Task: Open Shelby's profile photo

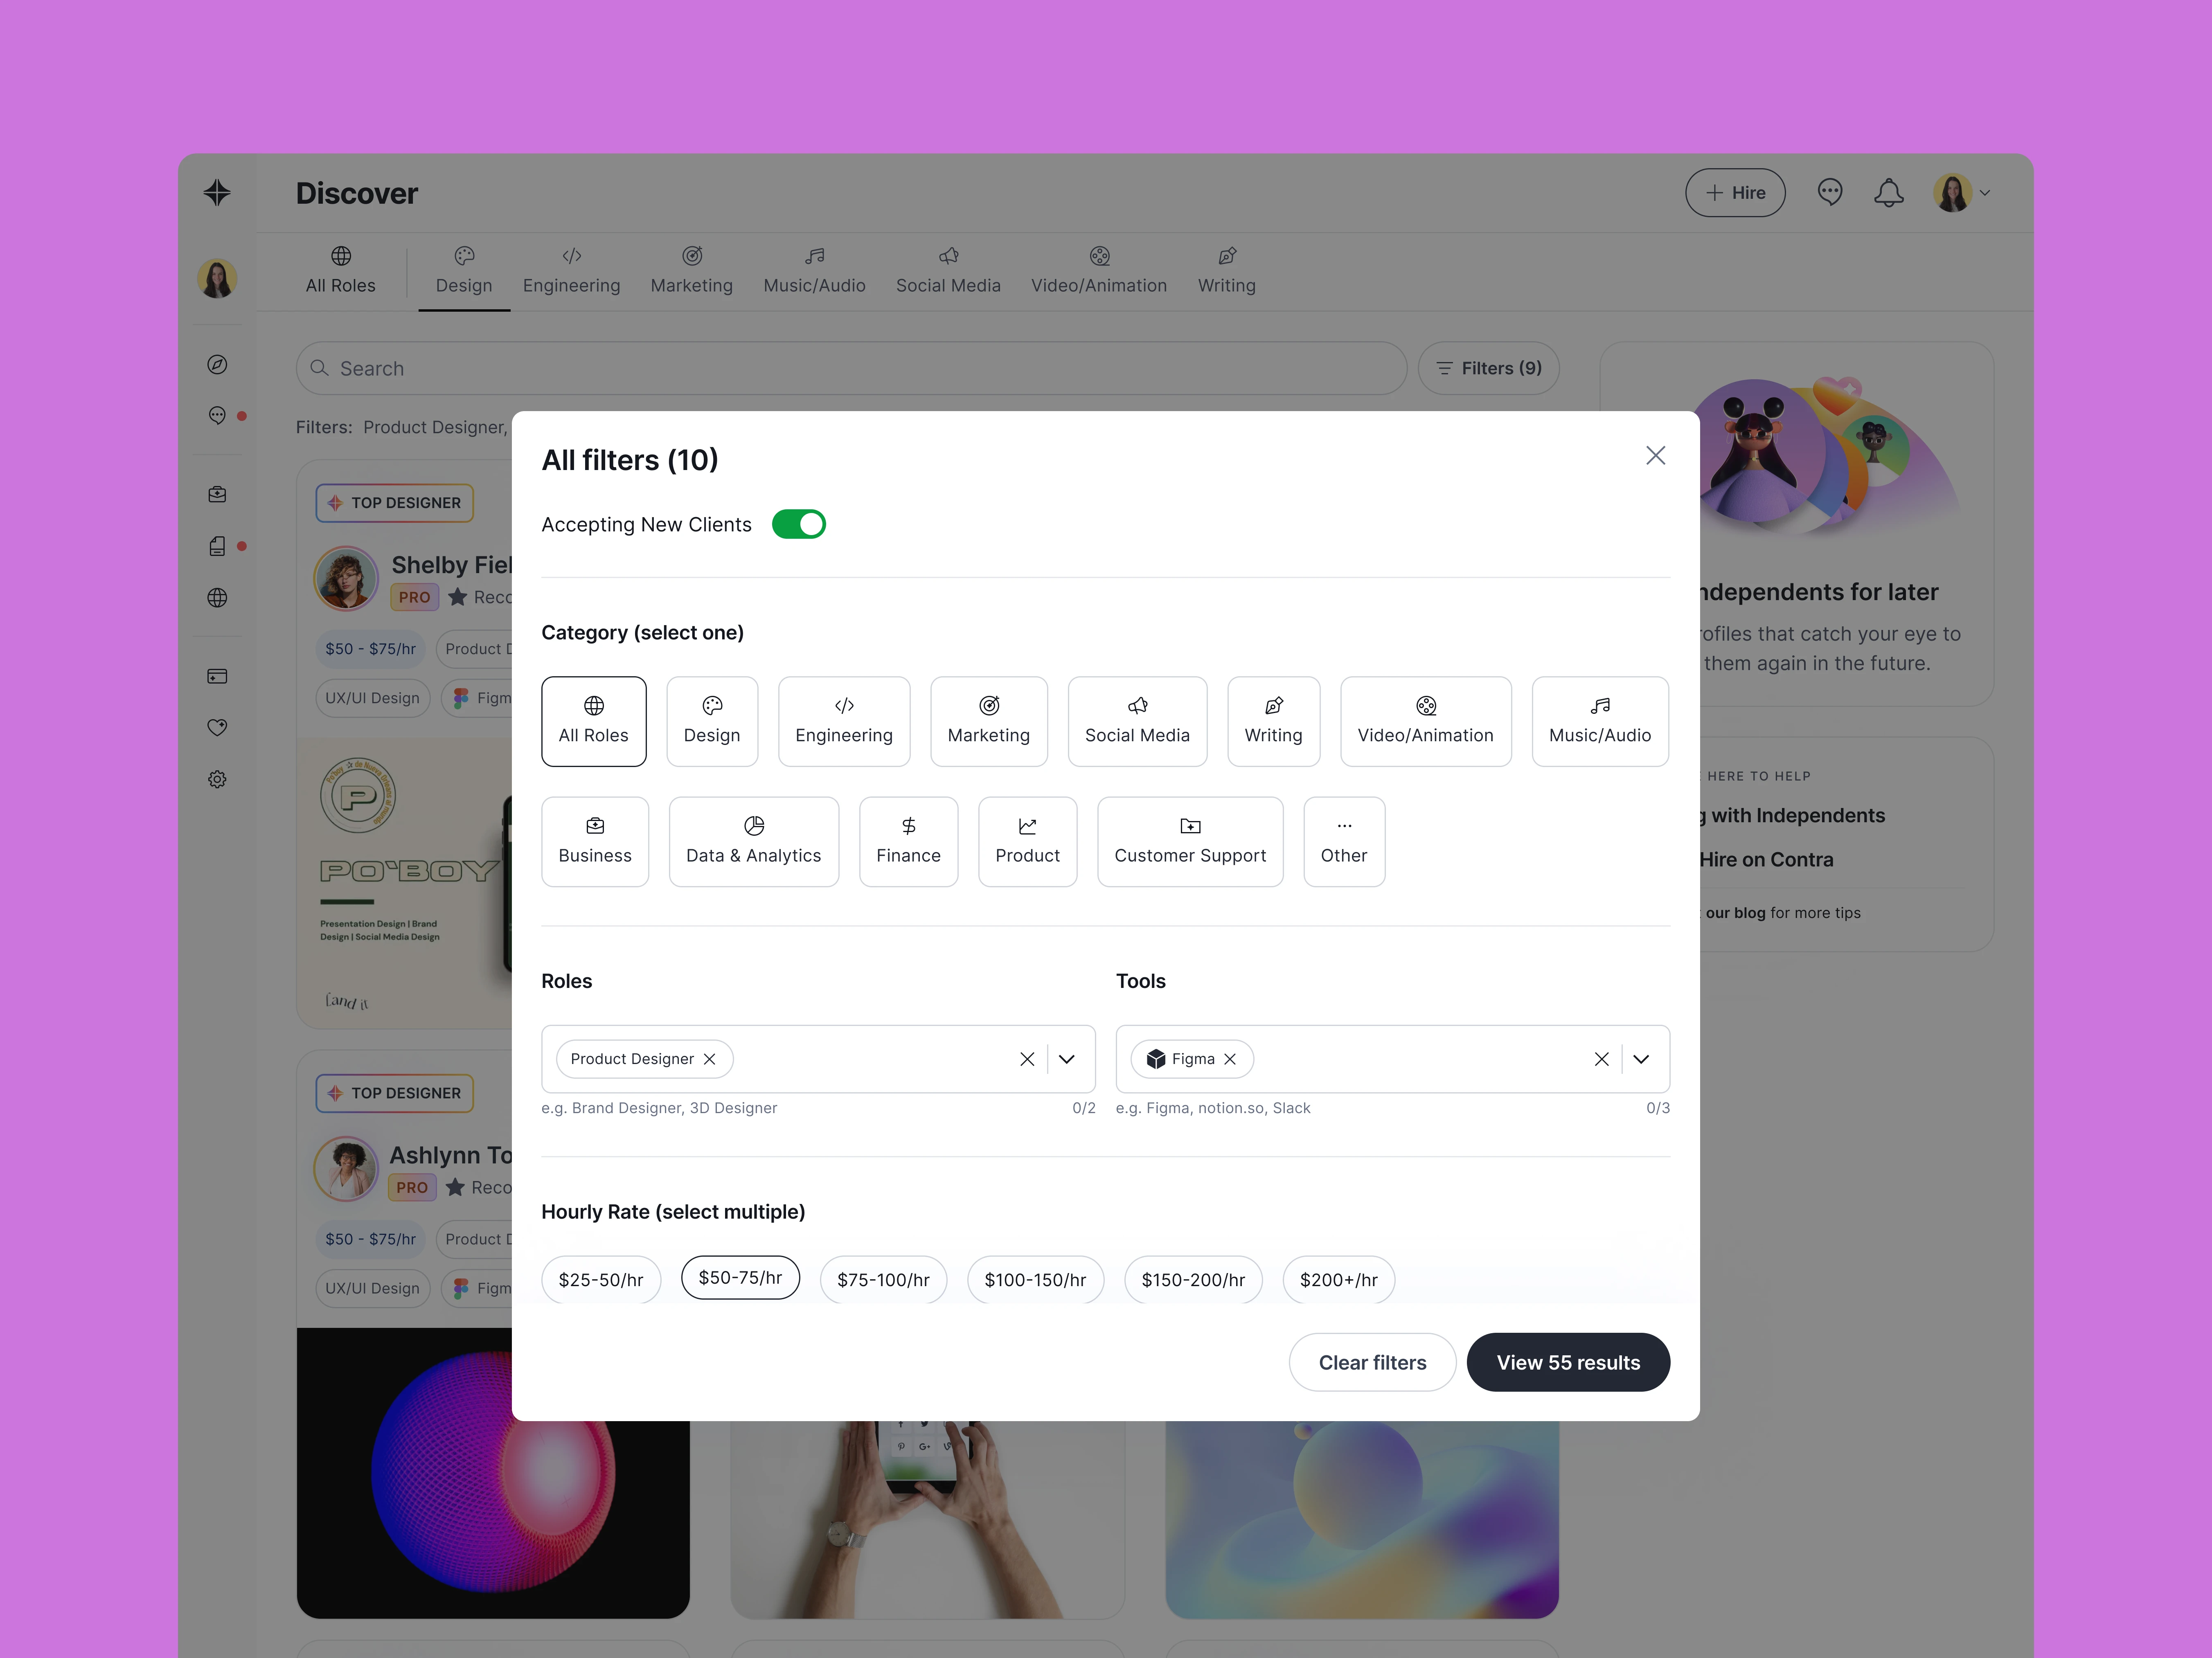Action: (x=346, y=578)
